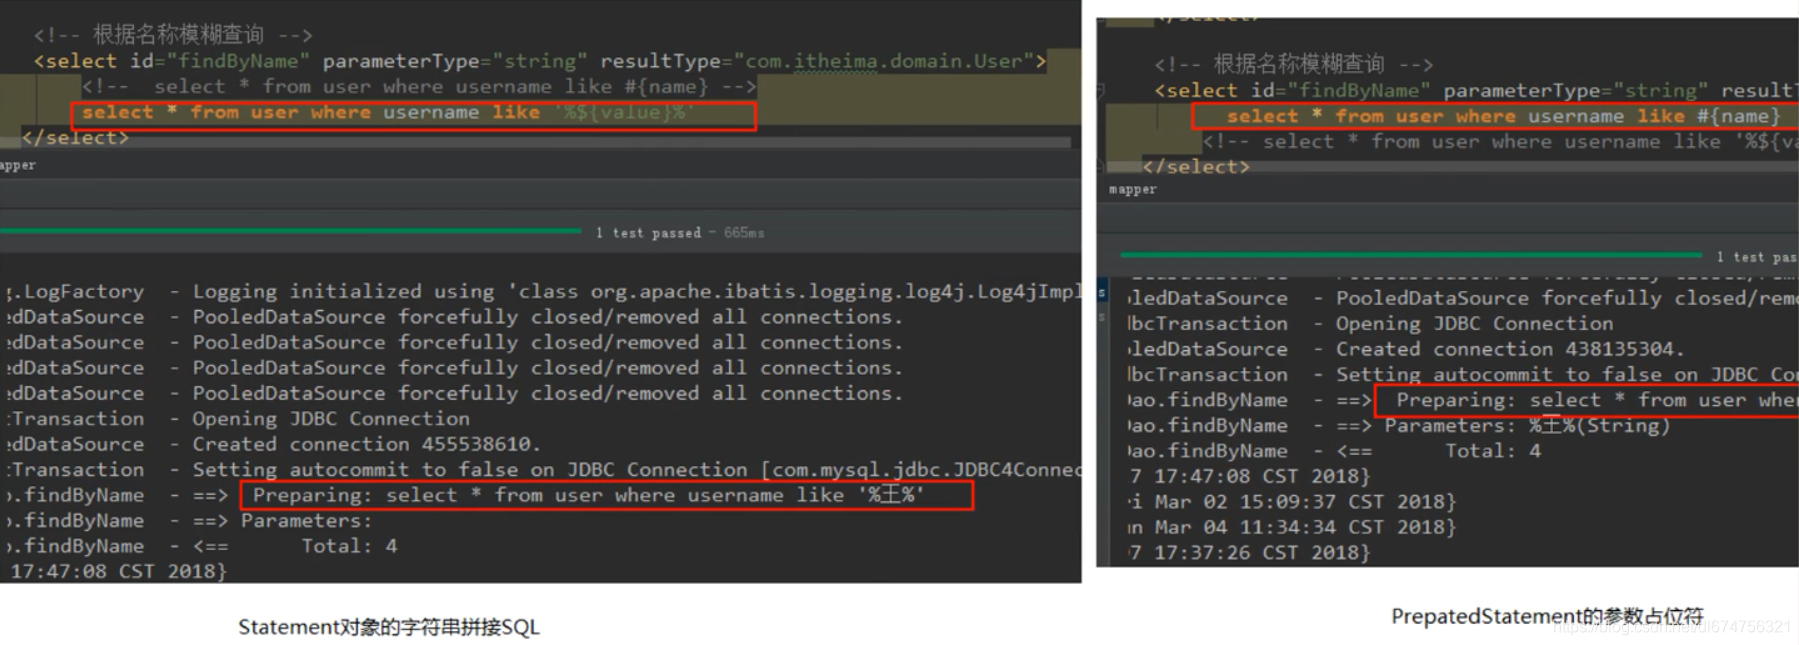The width and height of the screenshot is (1799, 645).
Task: Click the right panel's green test progress bar
Action: [1411, 255]
